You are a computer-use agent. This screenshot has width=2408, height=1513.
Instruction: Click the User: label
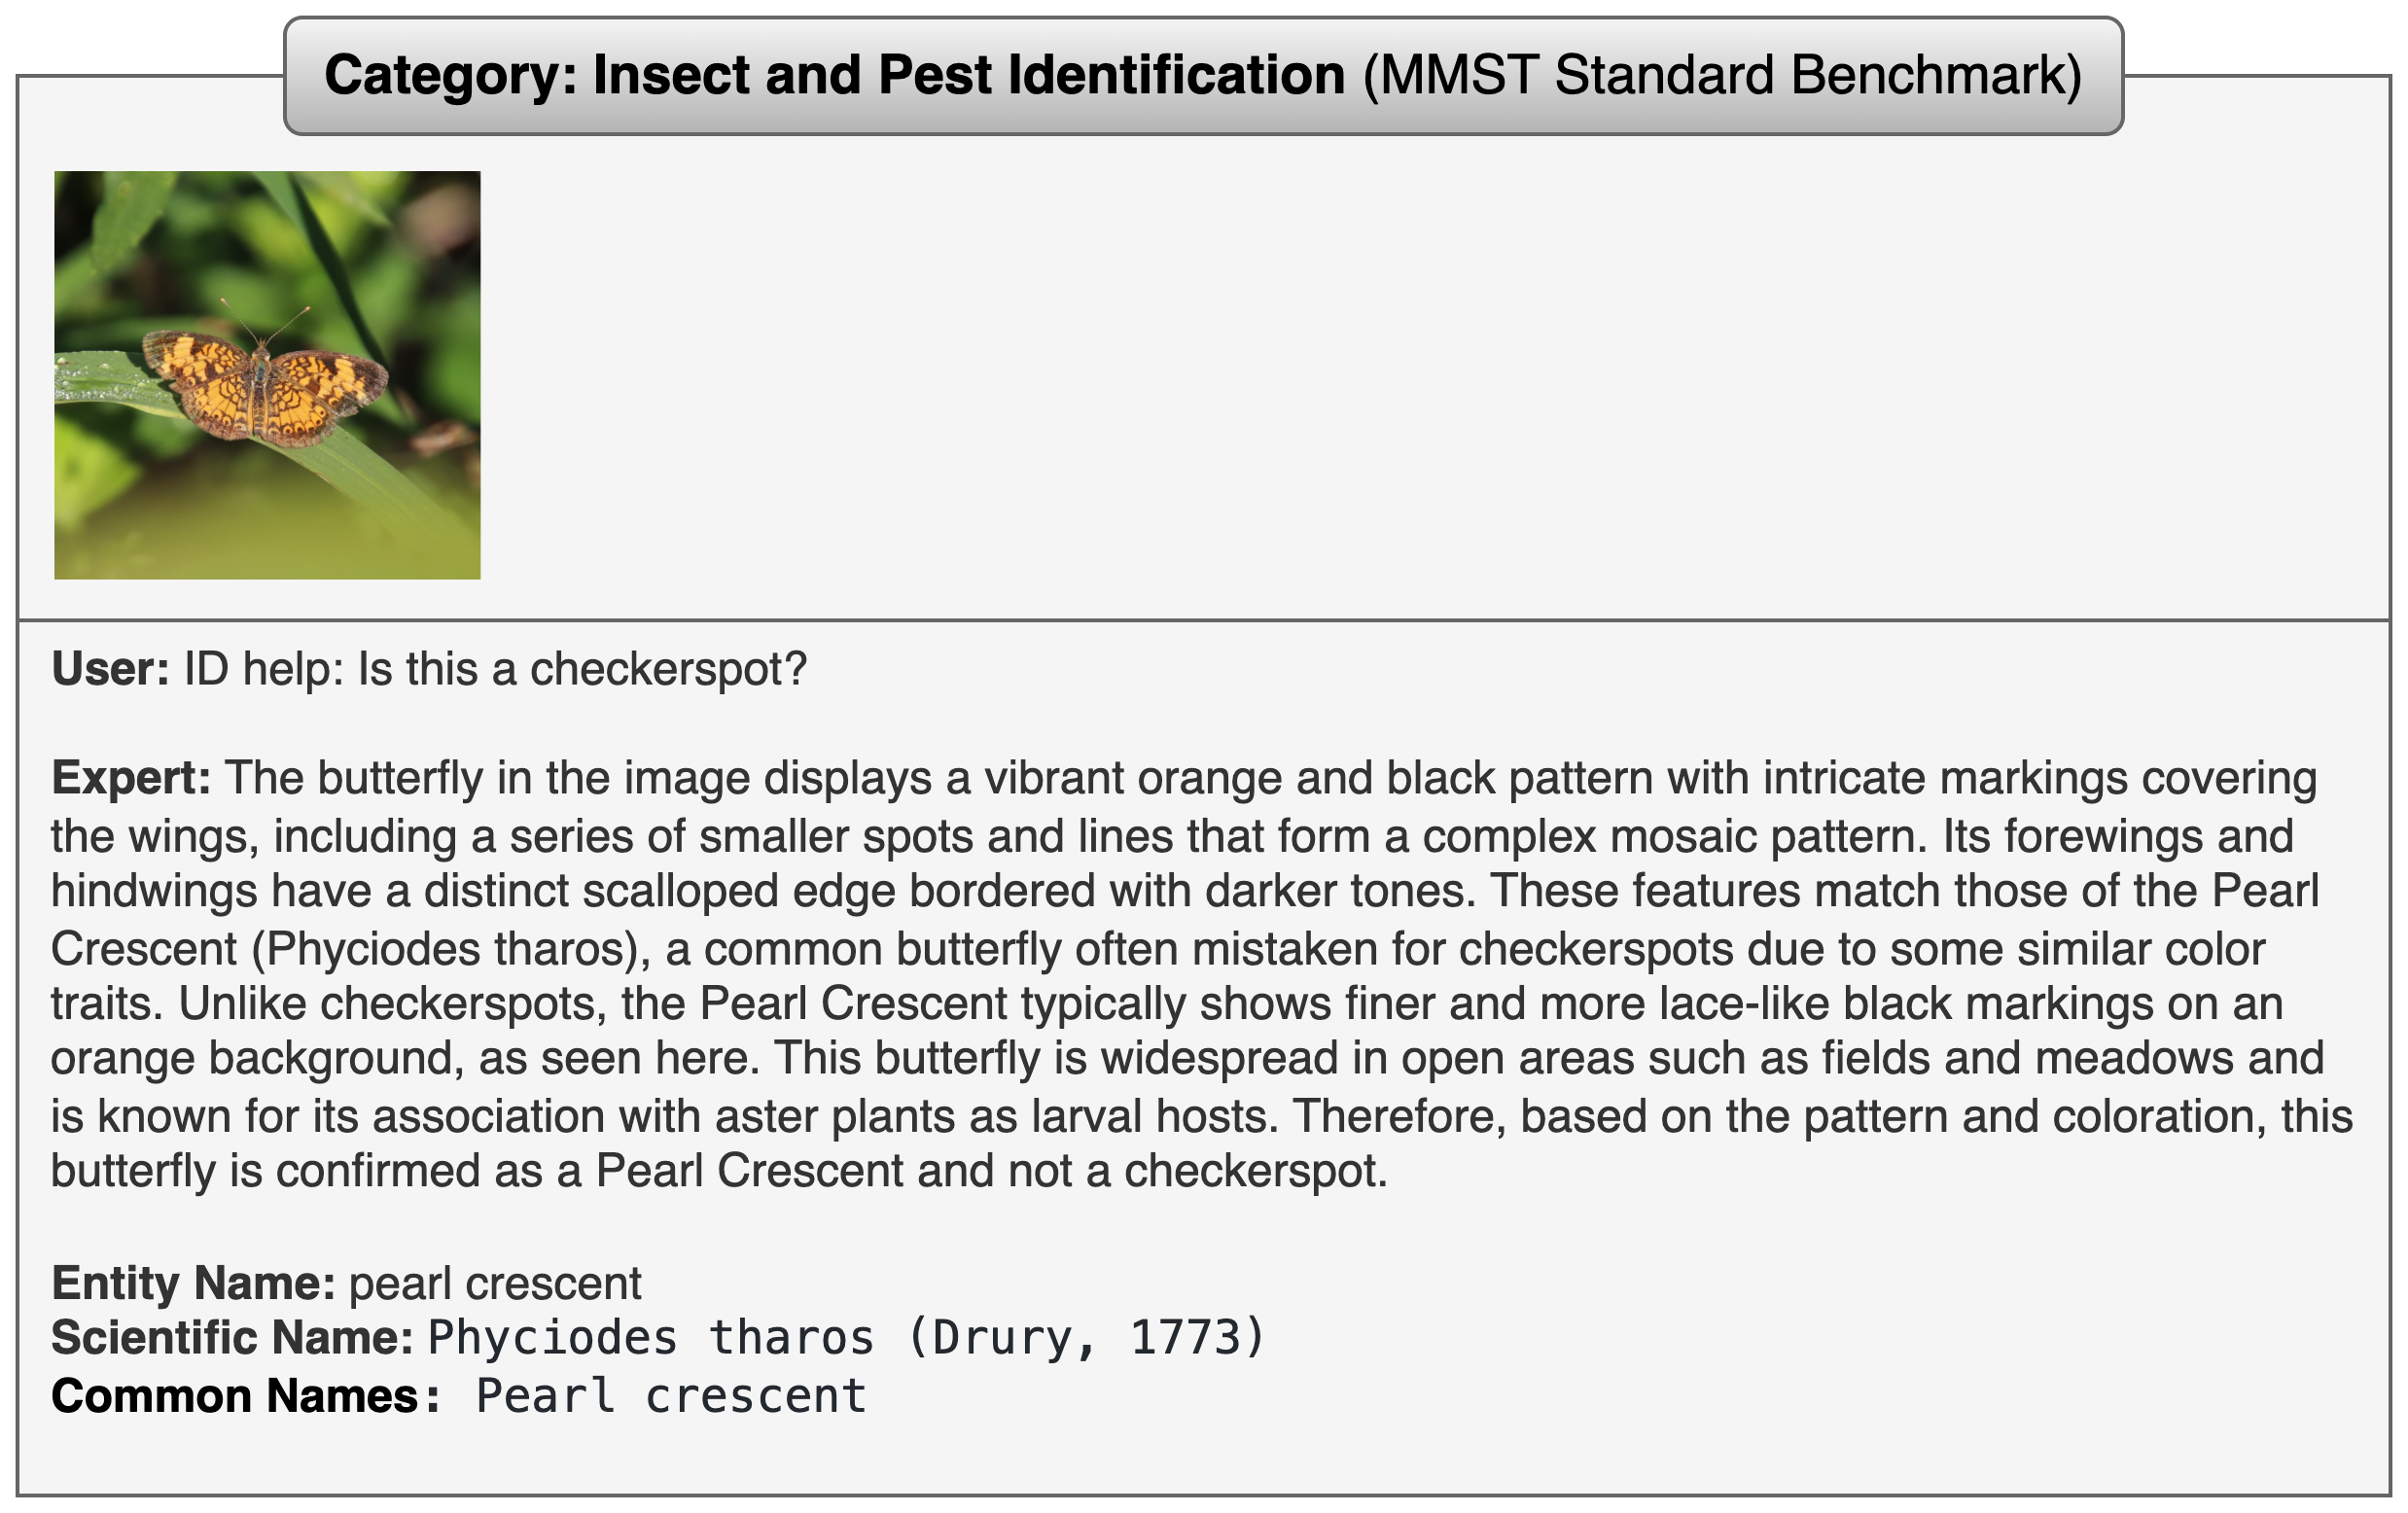pyautogui.click(x=110, y=668)
